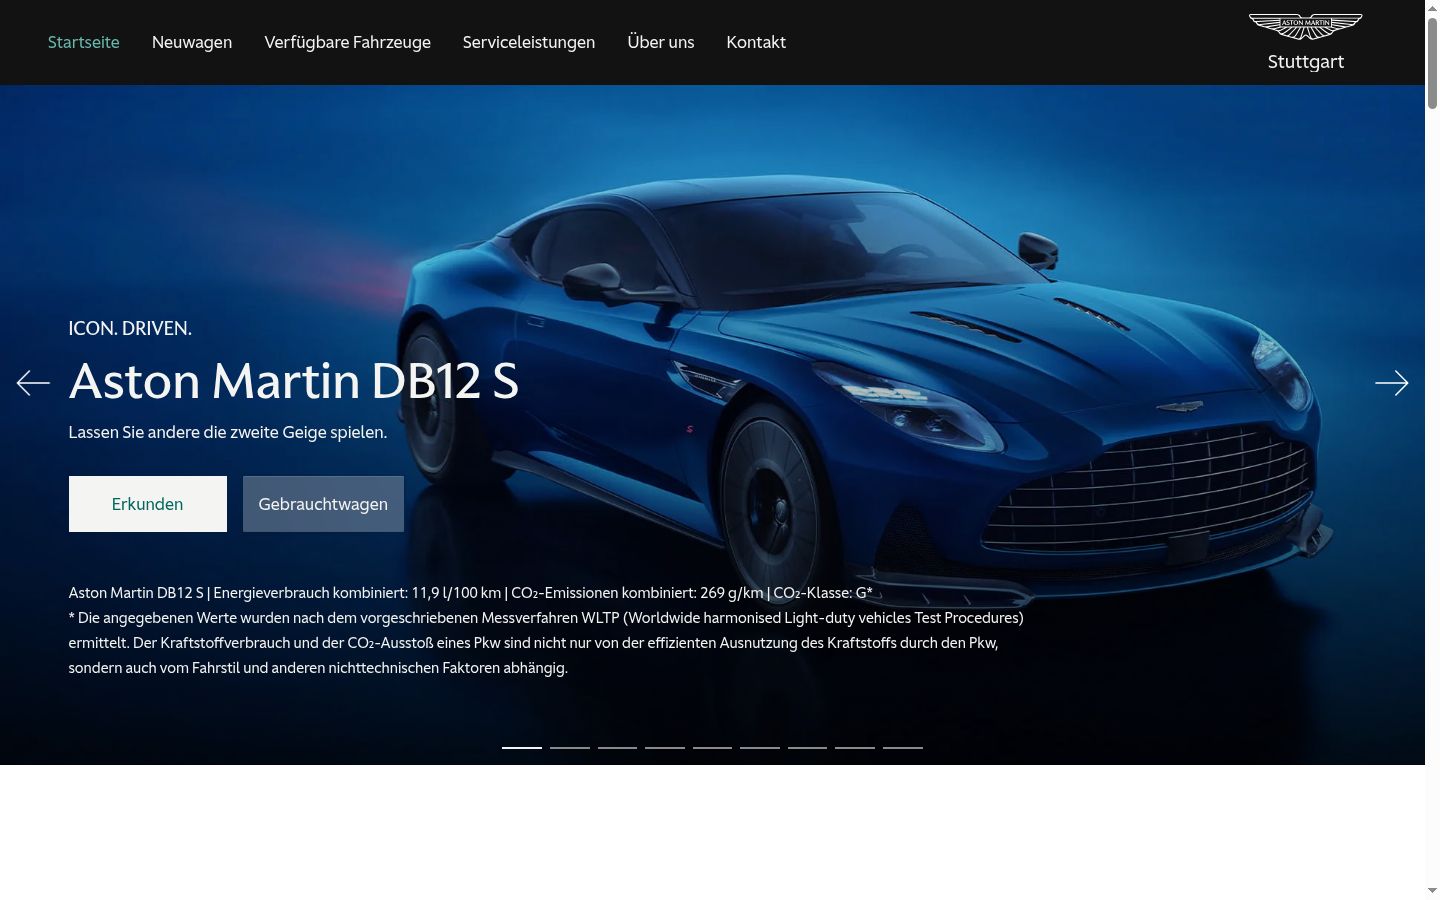Click the scrollbar down arrow
This screenshot has height=900, width=1440.
1432,891
